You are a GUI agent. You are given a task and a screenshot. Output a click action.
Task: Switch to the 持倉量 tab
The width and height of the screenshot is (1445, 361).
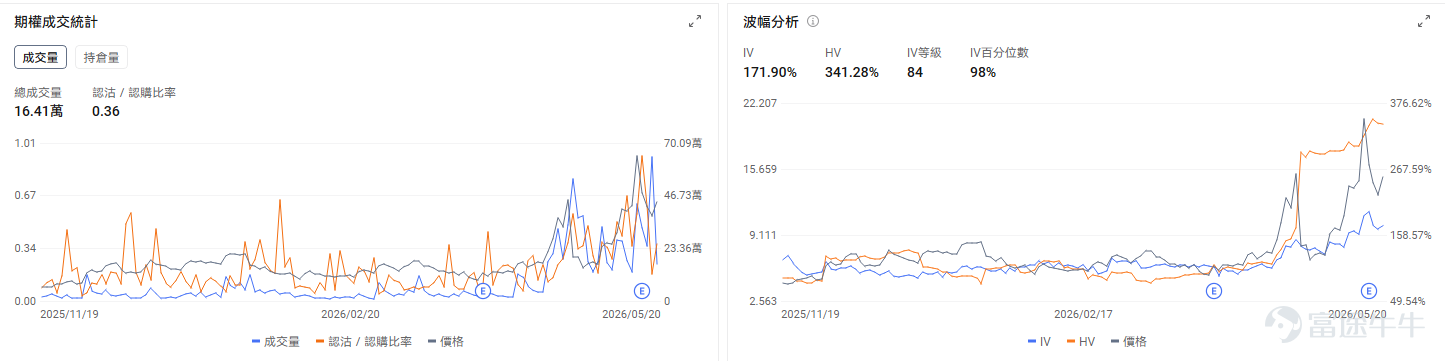(x=101, y=58)
